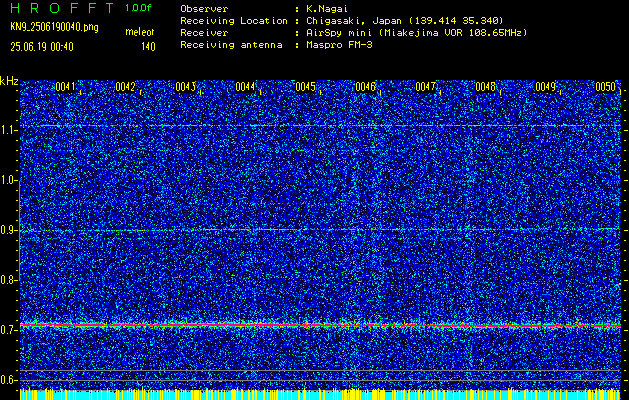This screenshot has height=400, width=629.
Task: Click the Maspro FM-3 antenna text
Action: pos(339,45)
